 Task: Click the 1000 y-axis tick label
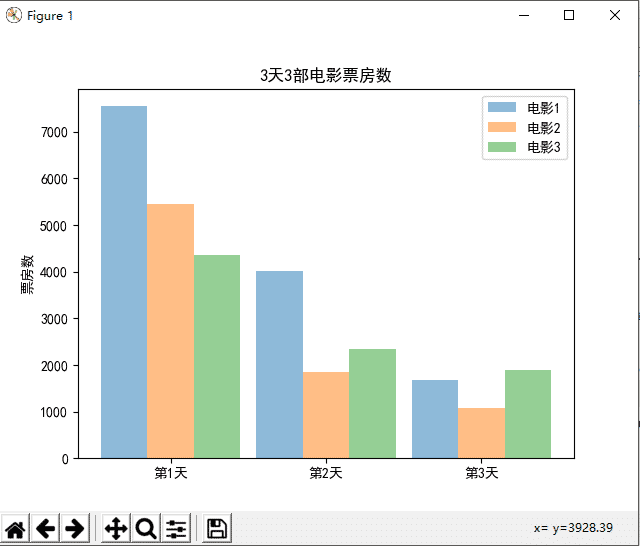[x=54, y=412]
